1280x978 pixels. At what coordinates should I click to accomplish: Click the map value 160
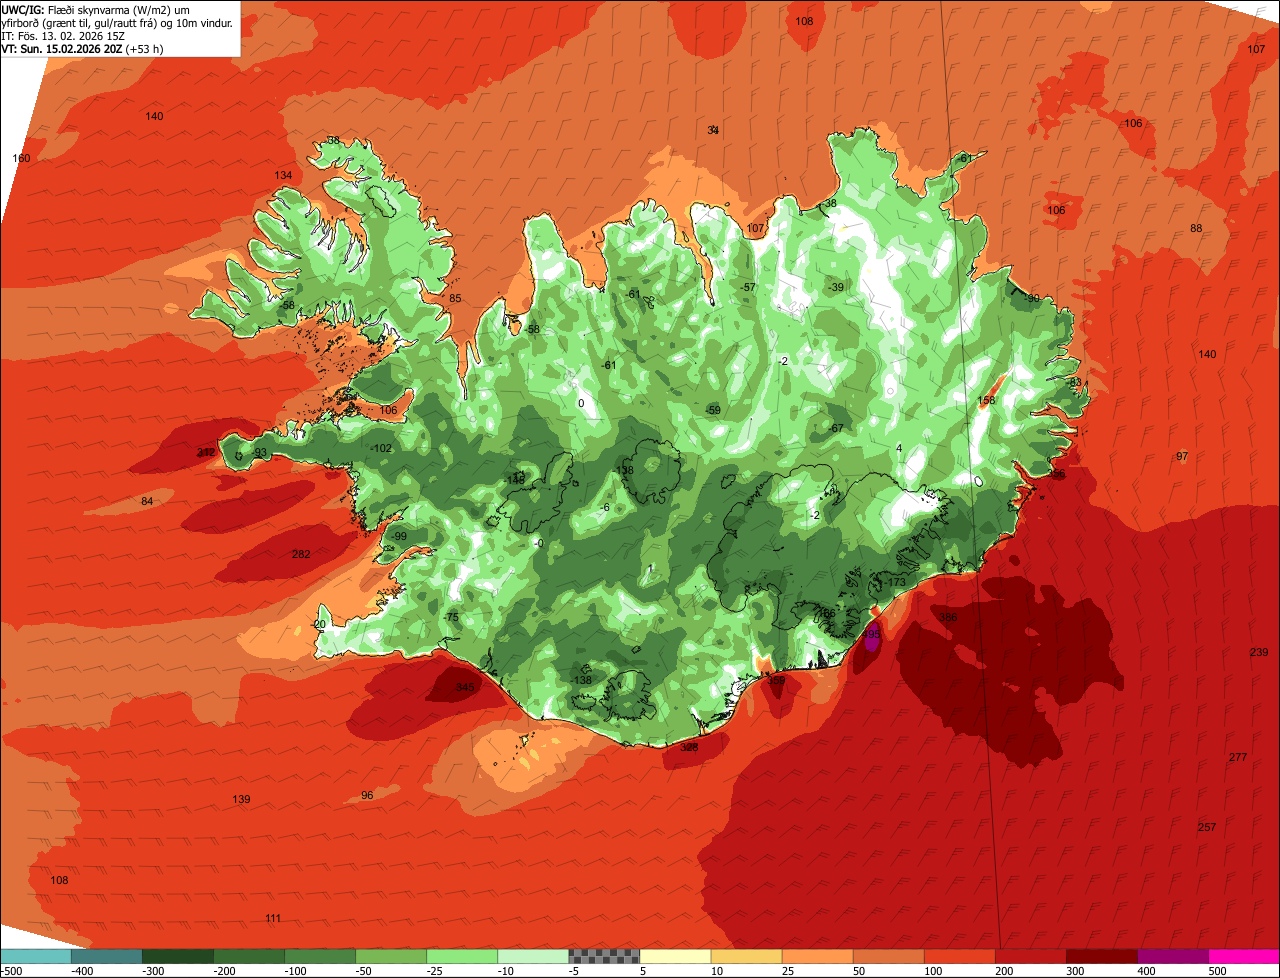point(21,159)
